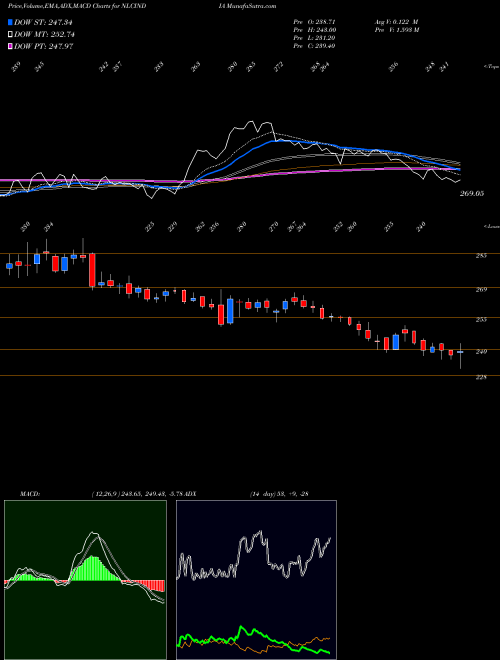Click the 'Pre V: 1.393 M' volume text
Viewport: 500px width, 660px height.
click(396, 30)
